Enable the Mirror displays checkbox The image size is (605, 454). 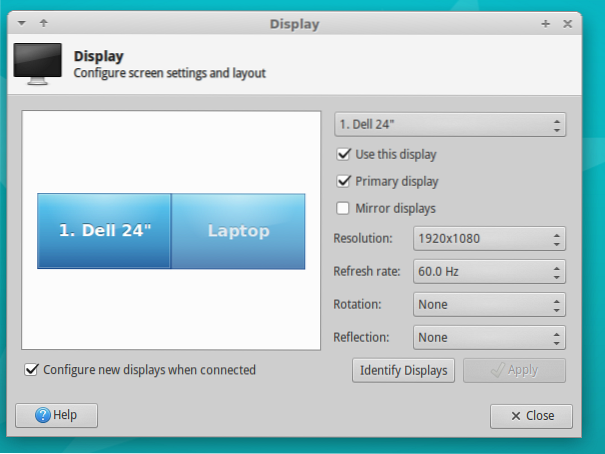click(344, 208)
